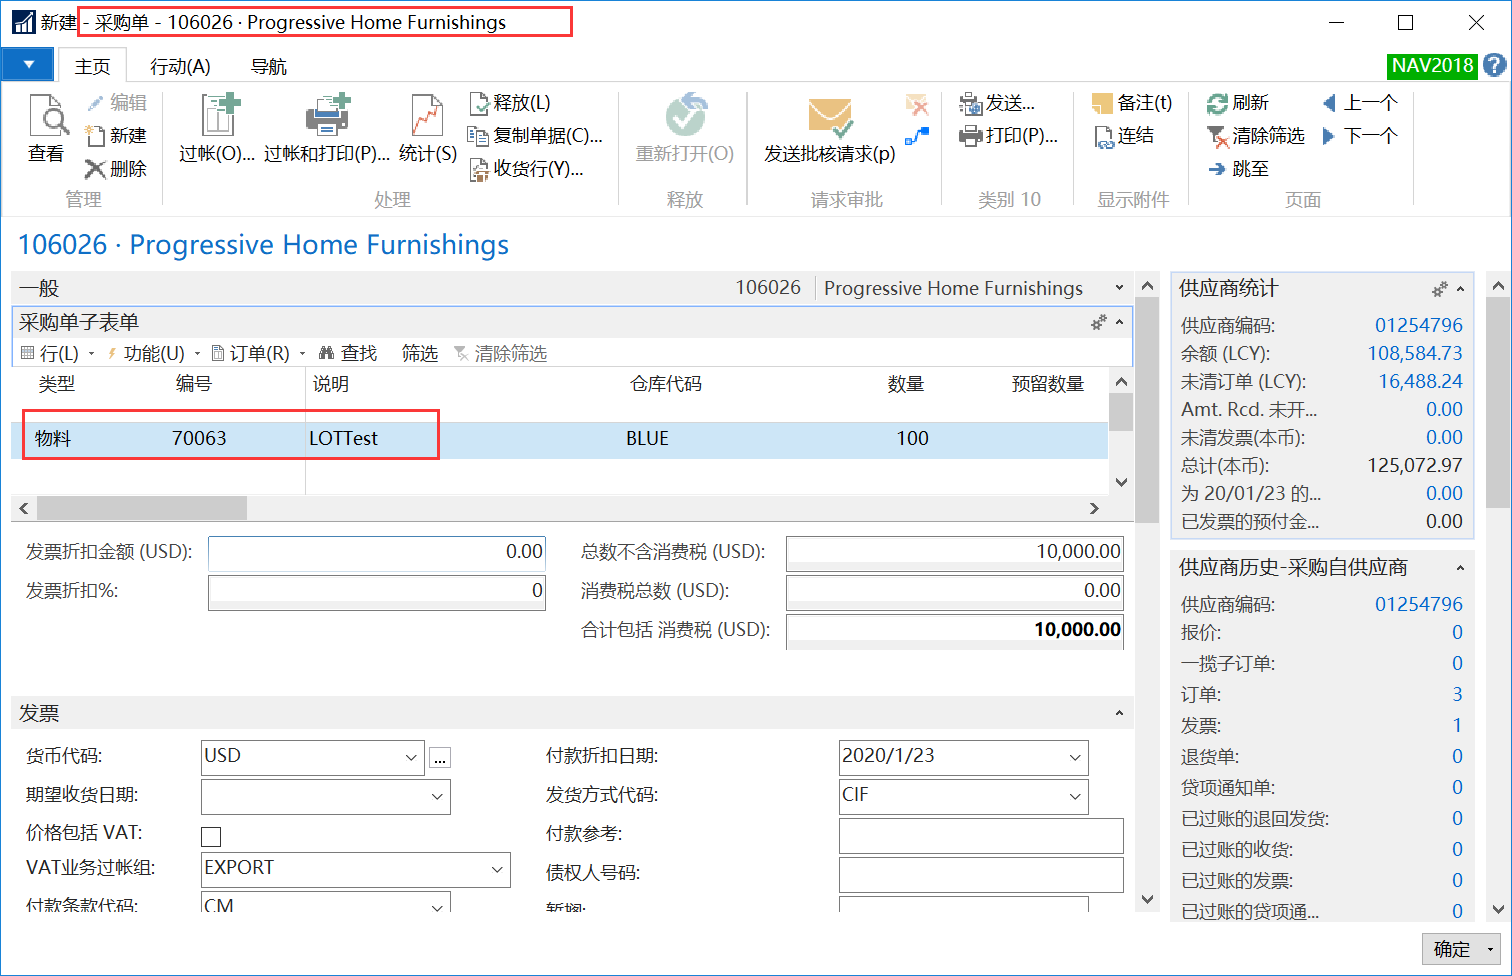Collapse the 发票 invoice section
Viewport: 1512px width, 976px height.
[1119, 713]
